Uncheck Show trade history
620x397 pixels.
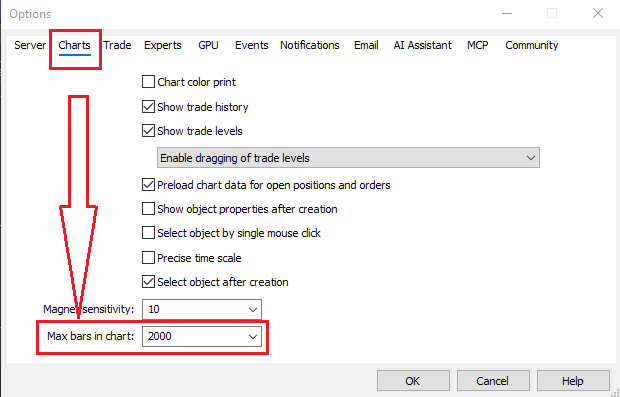[148, 107]
